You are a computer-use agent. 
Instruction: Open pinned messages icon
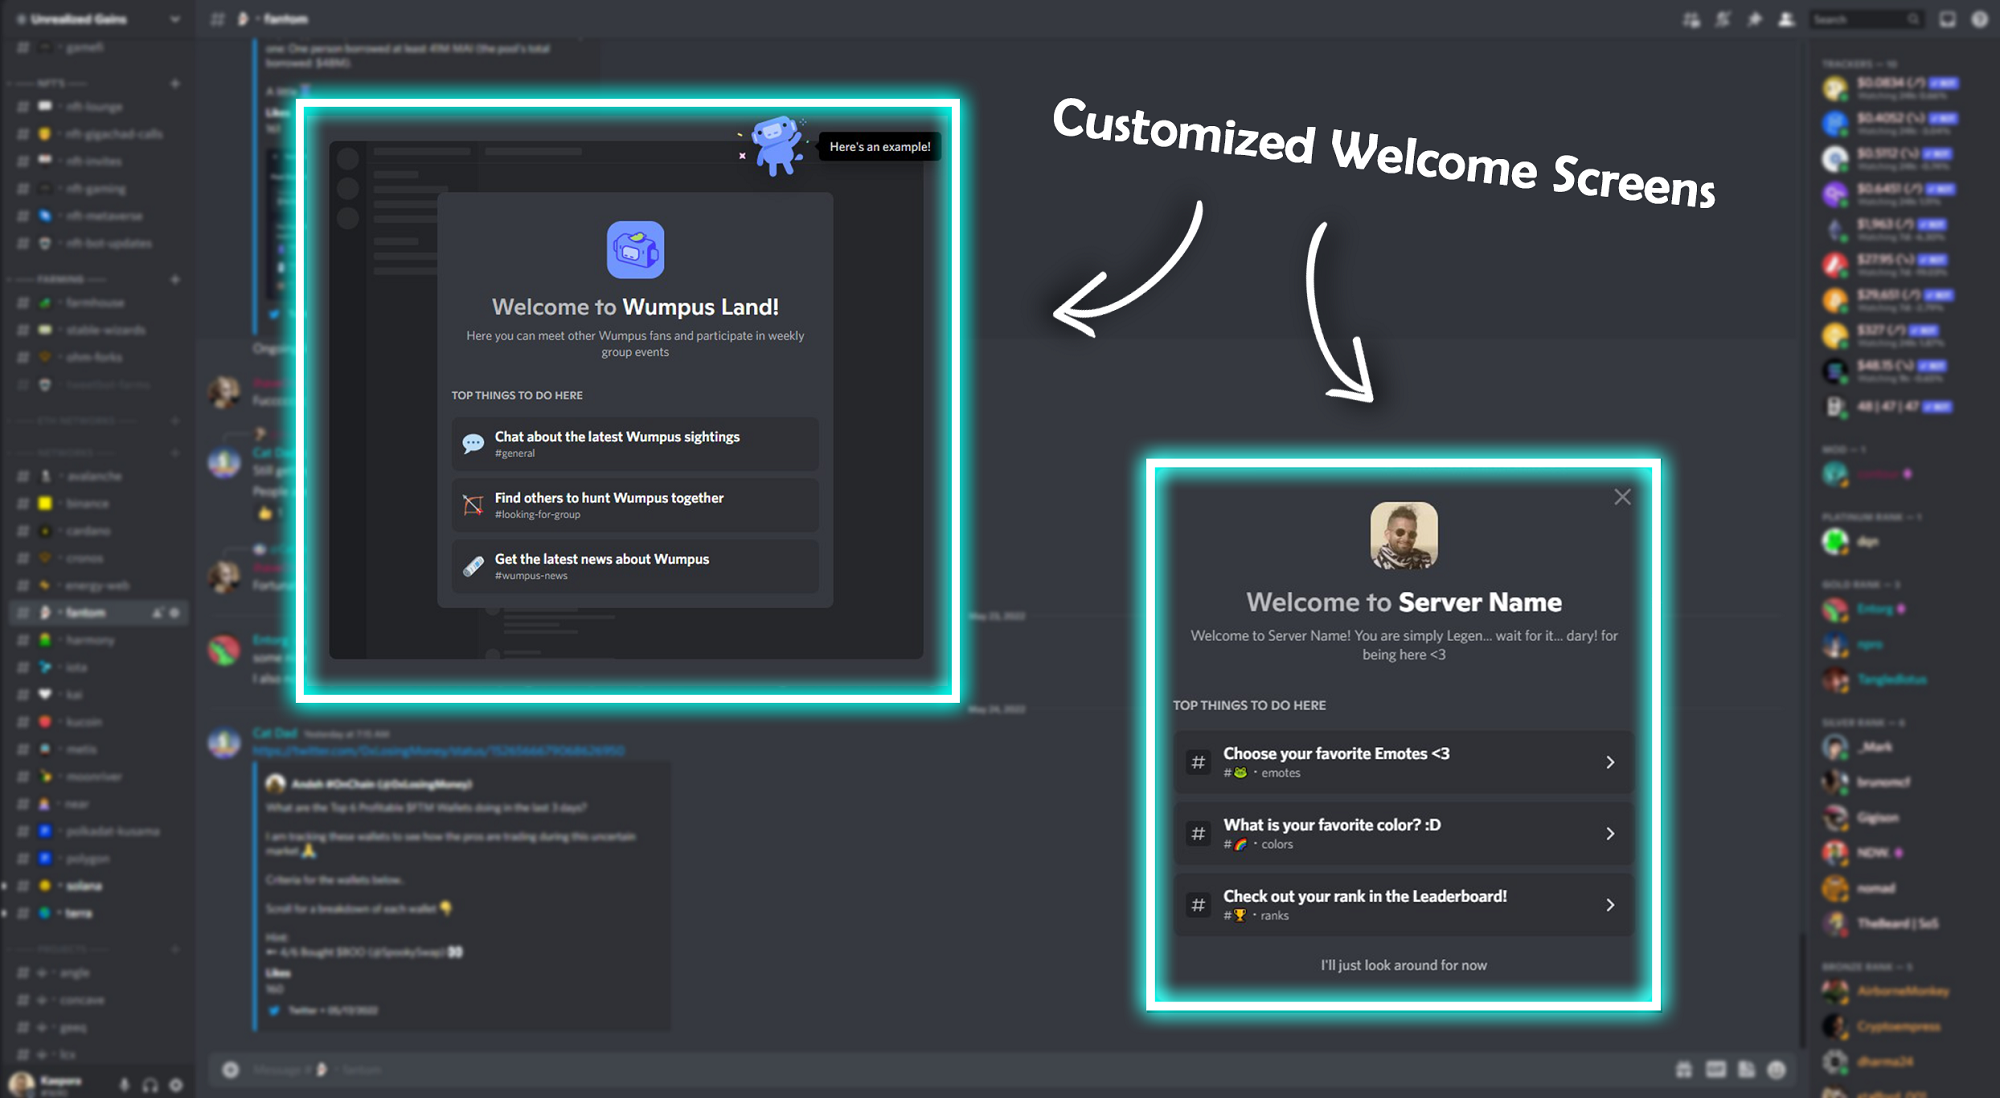point(1755,19)
